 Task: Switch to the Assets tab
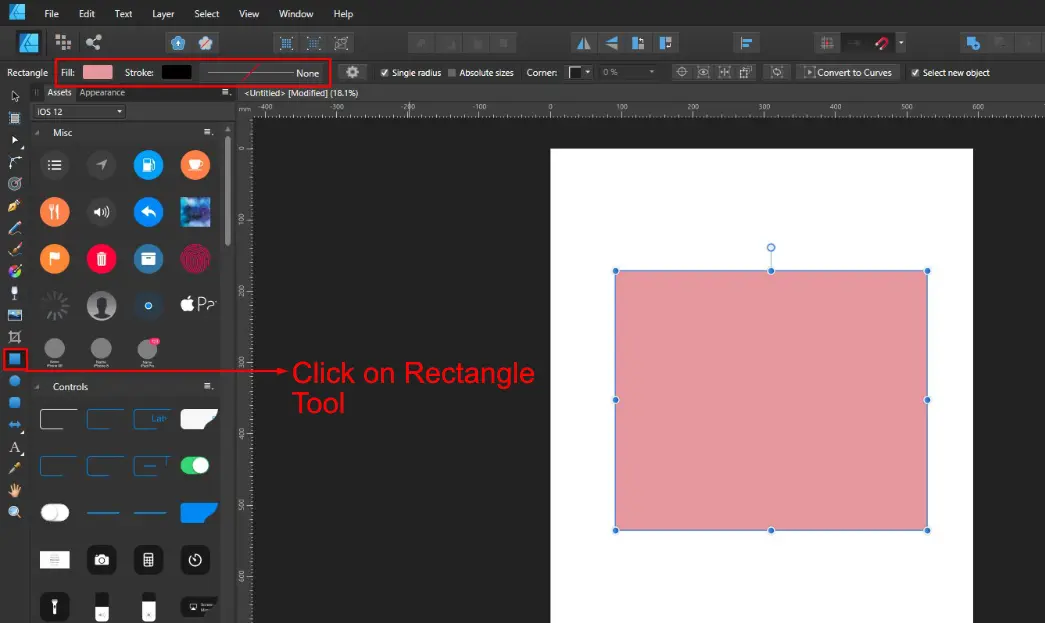point(59,93)
